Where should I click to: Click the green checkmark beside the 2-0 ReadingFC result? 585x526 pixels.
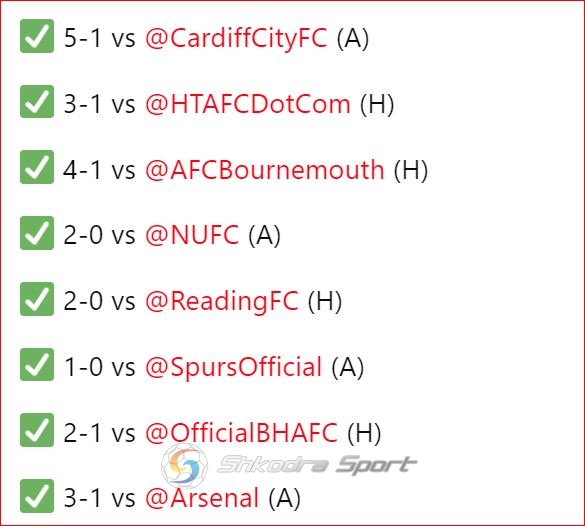[37, 299]
